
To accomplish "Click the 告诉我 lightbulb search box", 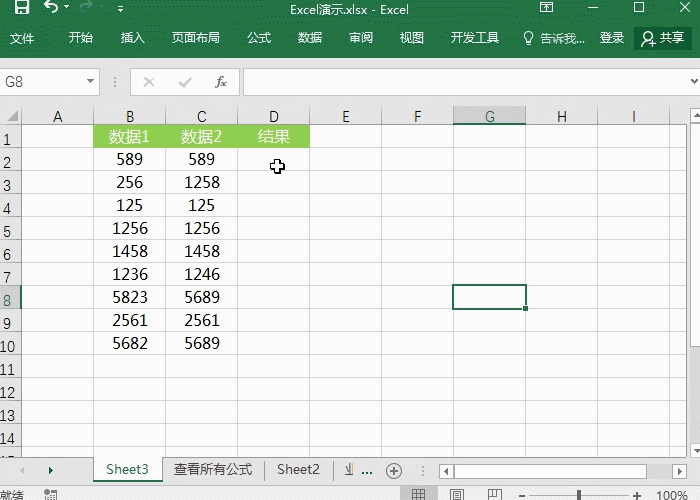I will pyautogui.click(x=554, y=38).
